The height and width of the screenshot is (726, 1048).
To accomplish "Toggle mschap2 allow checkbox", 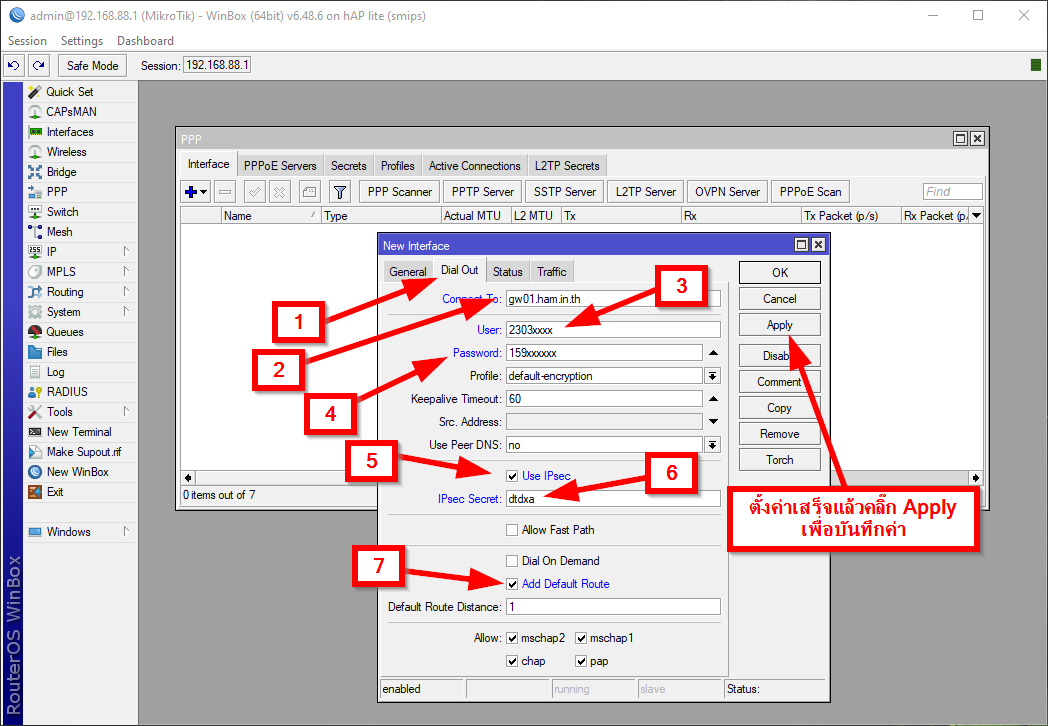I will coord(512,638).
